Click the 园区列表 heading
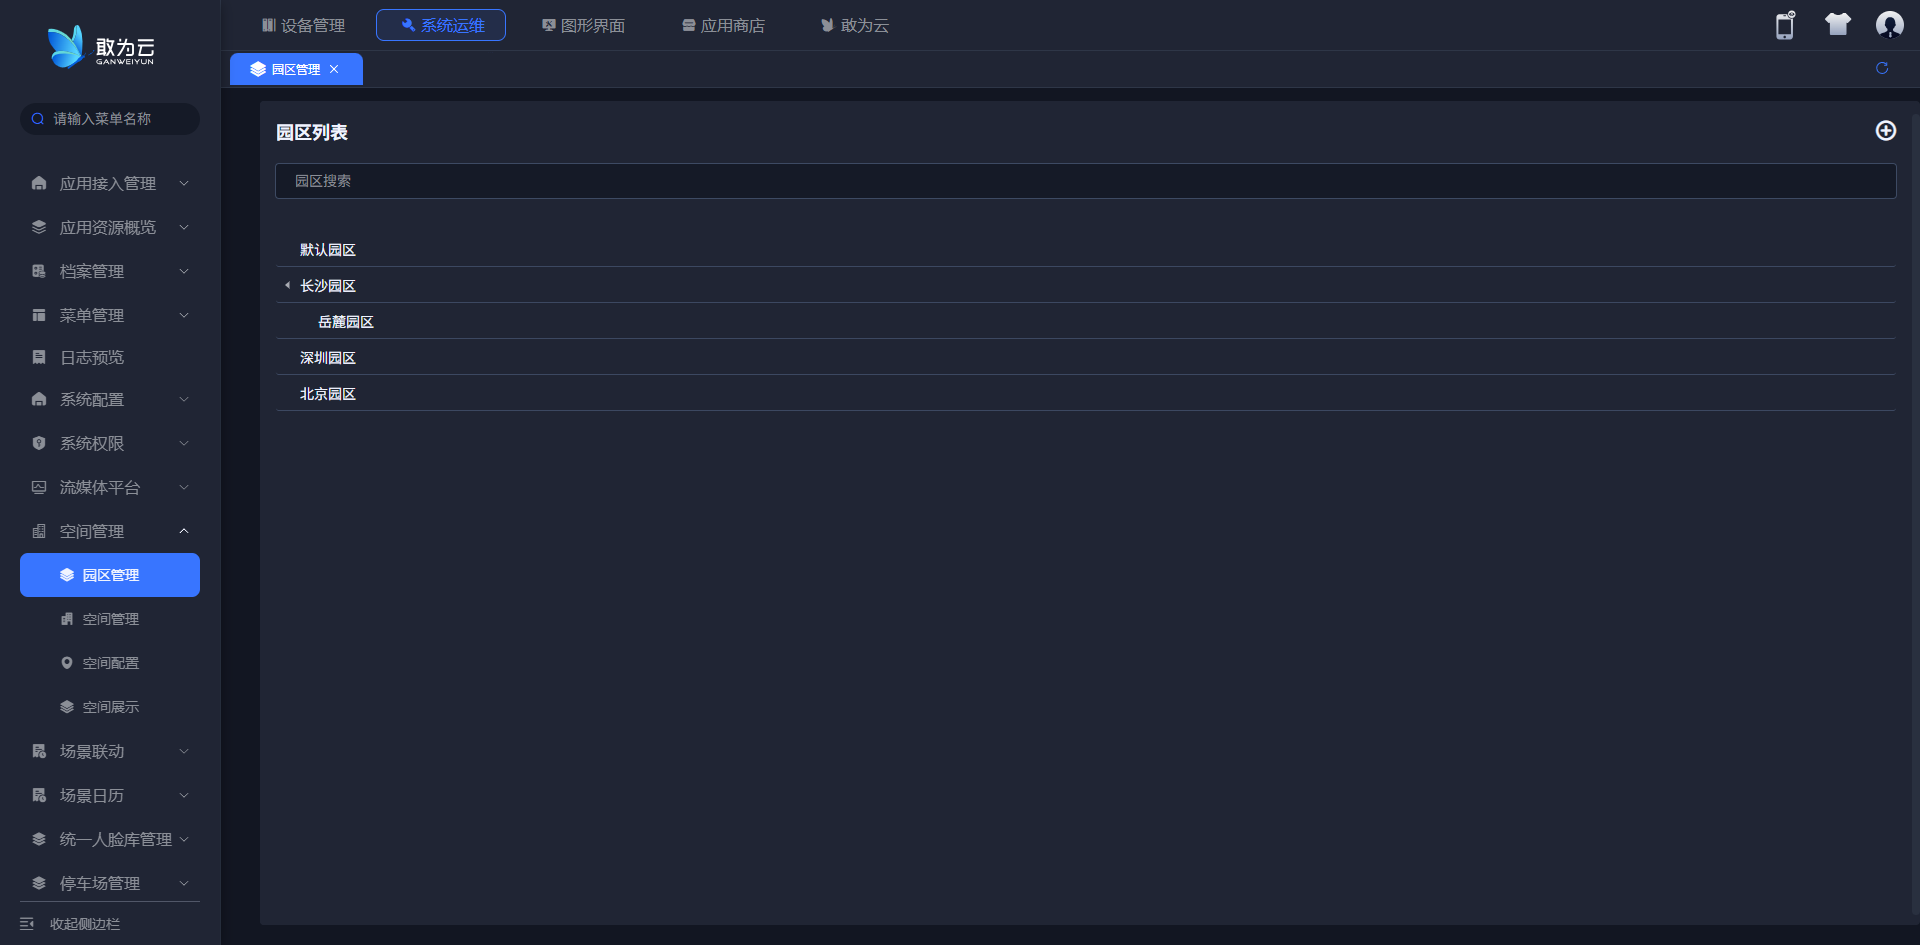The height and width of the screenshot is (945, 1920). coord(312,132)
